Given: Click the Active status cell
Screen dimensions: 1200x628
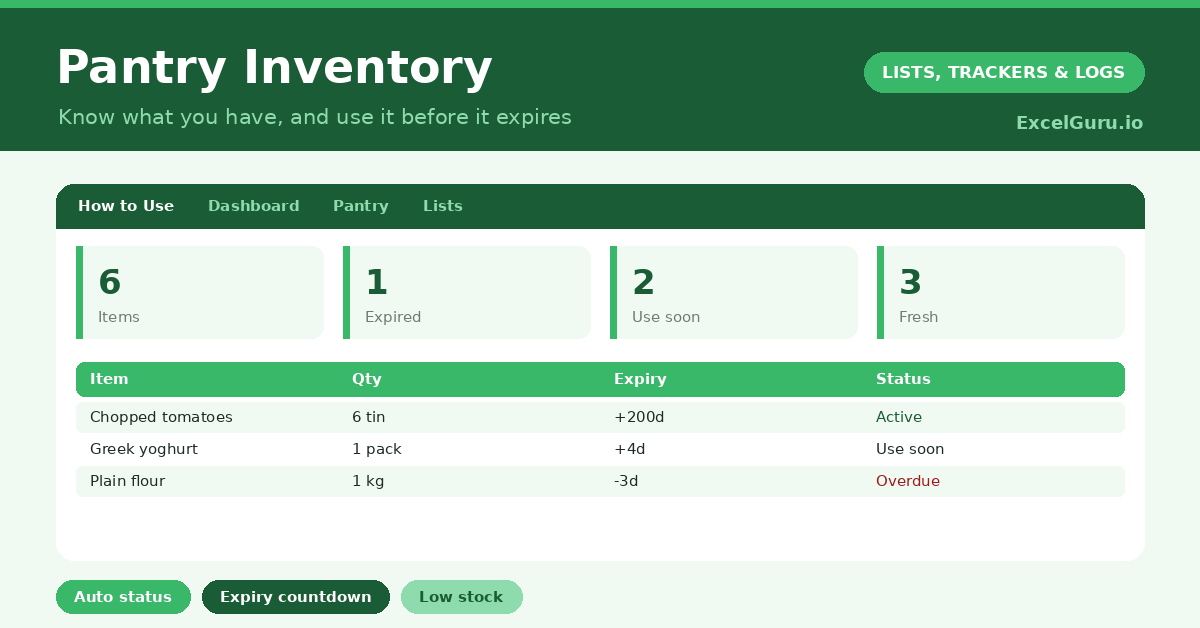Looking at the screenshot, I should pyautogui.click(x=899, y=417).
